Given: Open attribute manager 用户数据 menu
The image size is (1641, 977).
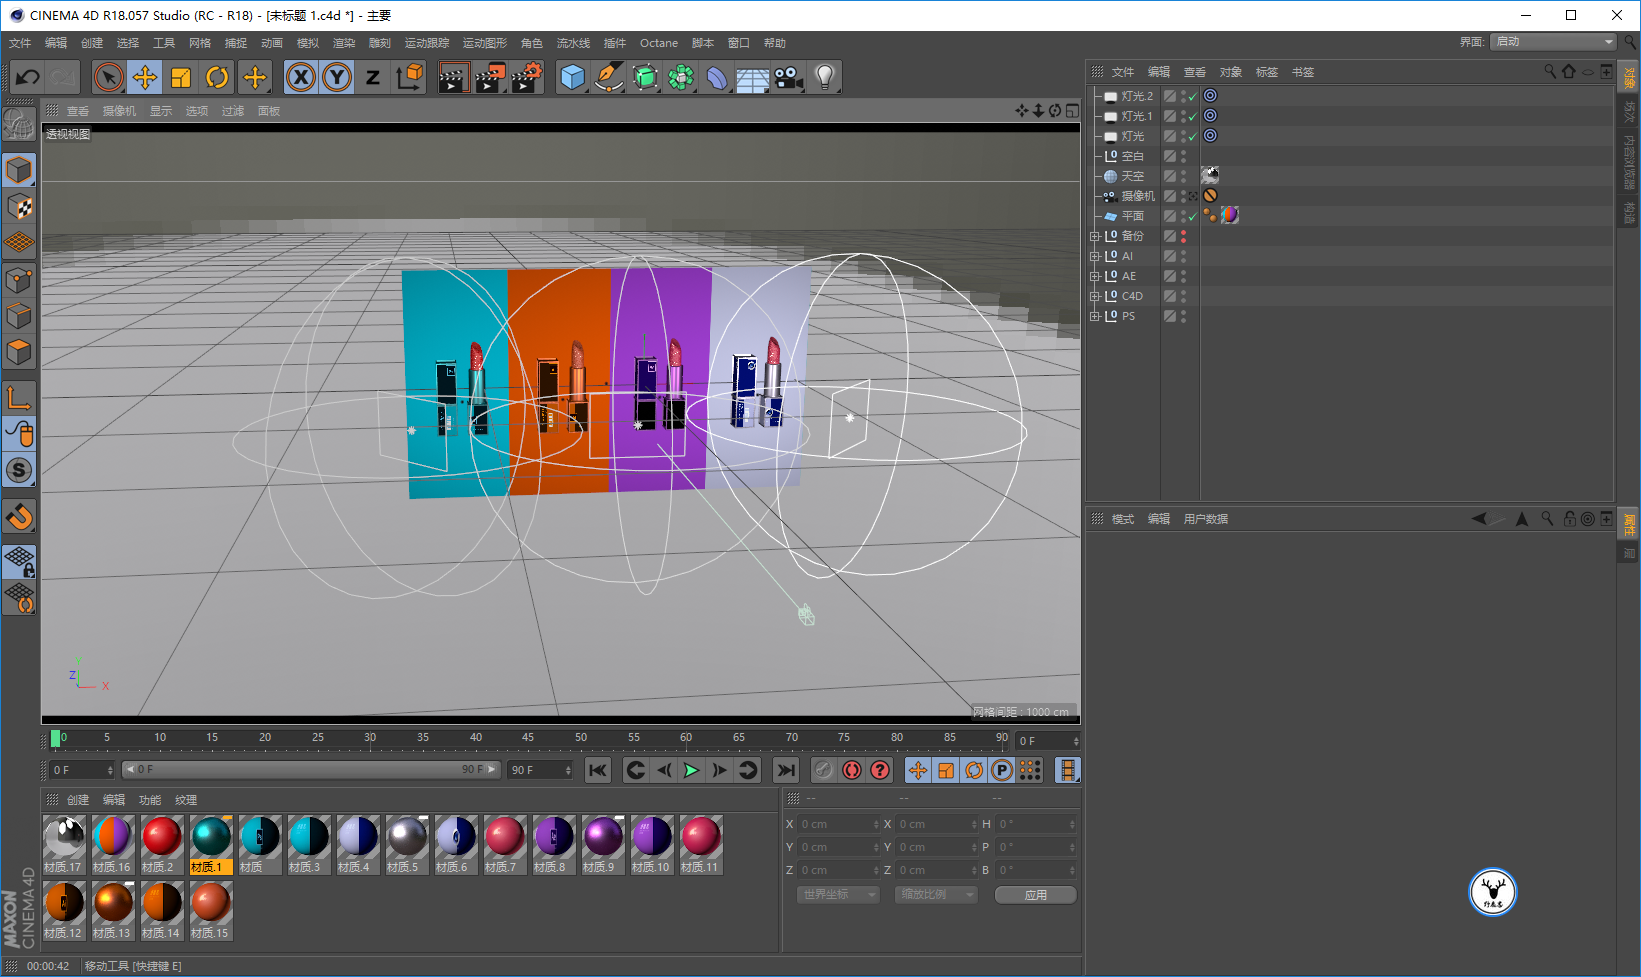Looking at the screenshot, I should click(x=1206, y=519).
